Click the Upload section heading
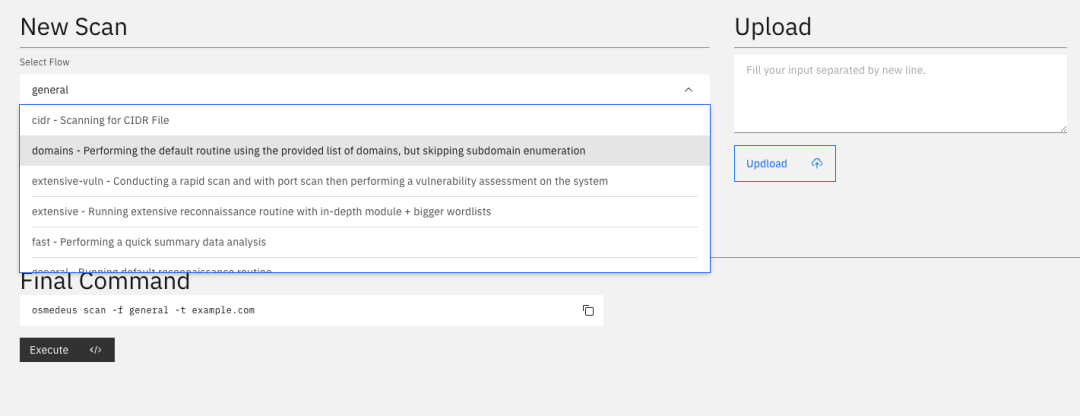 coord(773,27)
